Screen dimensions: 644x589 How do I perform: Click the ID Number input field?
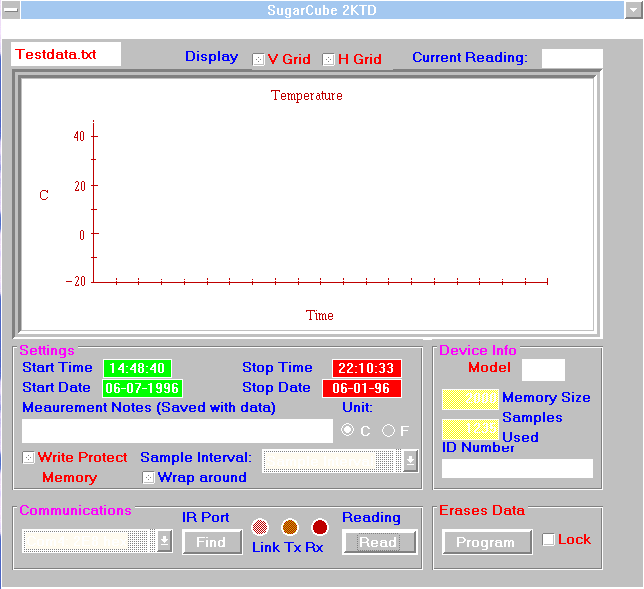point(517,468)
